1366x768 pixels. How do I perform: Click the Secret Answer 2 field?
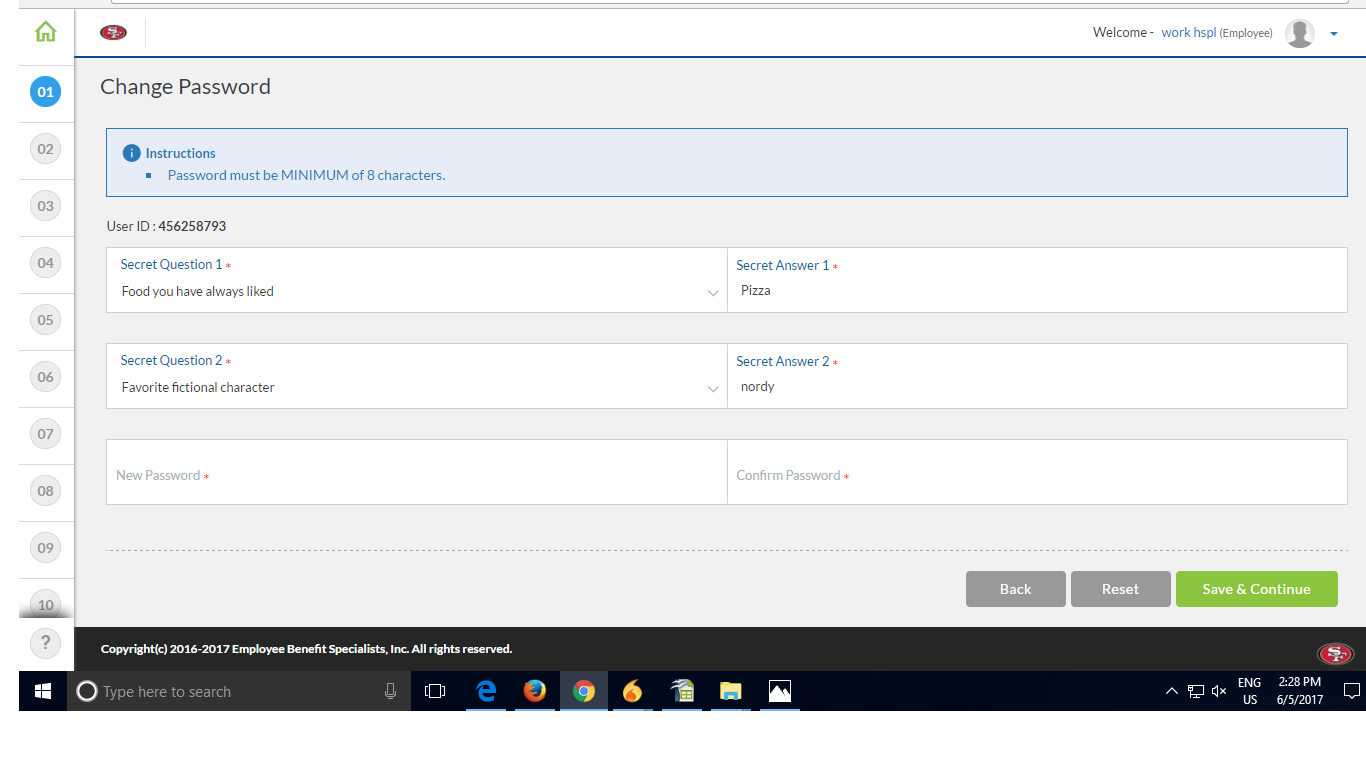(1037, 376)
